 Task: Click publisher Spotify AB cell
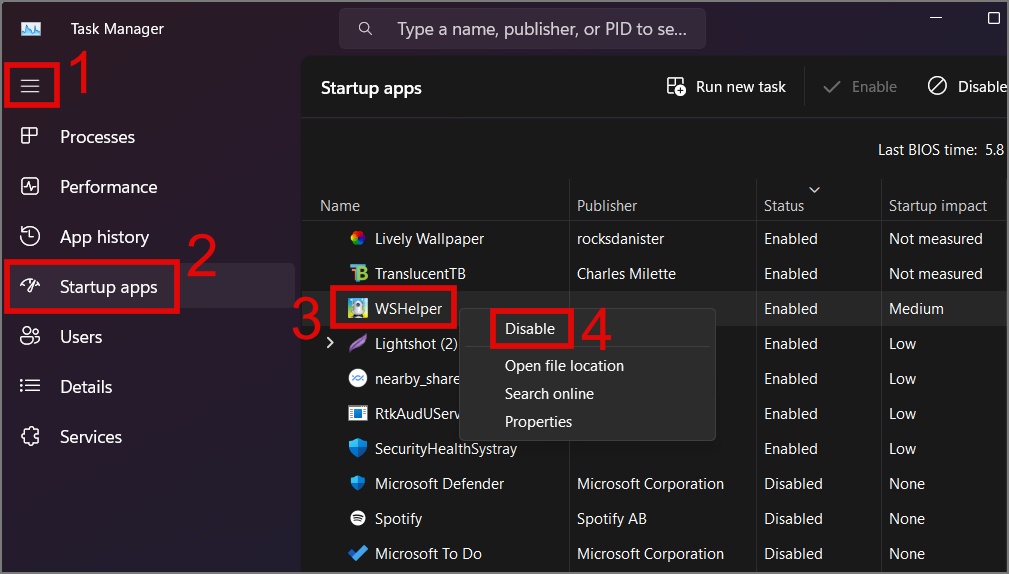(611, 519)
